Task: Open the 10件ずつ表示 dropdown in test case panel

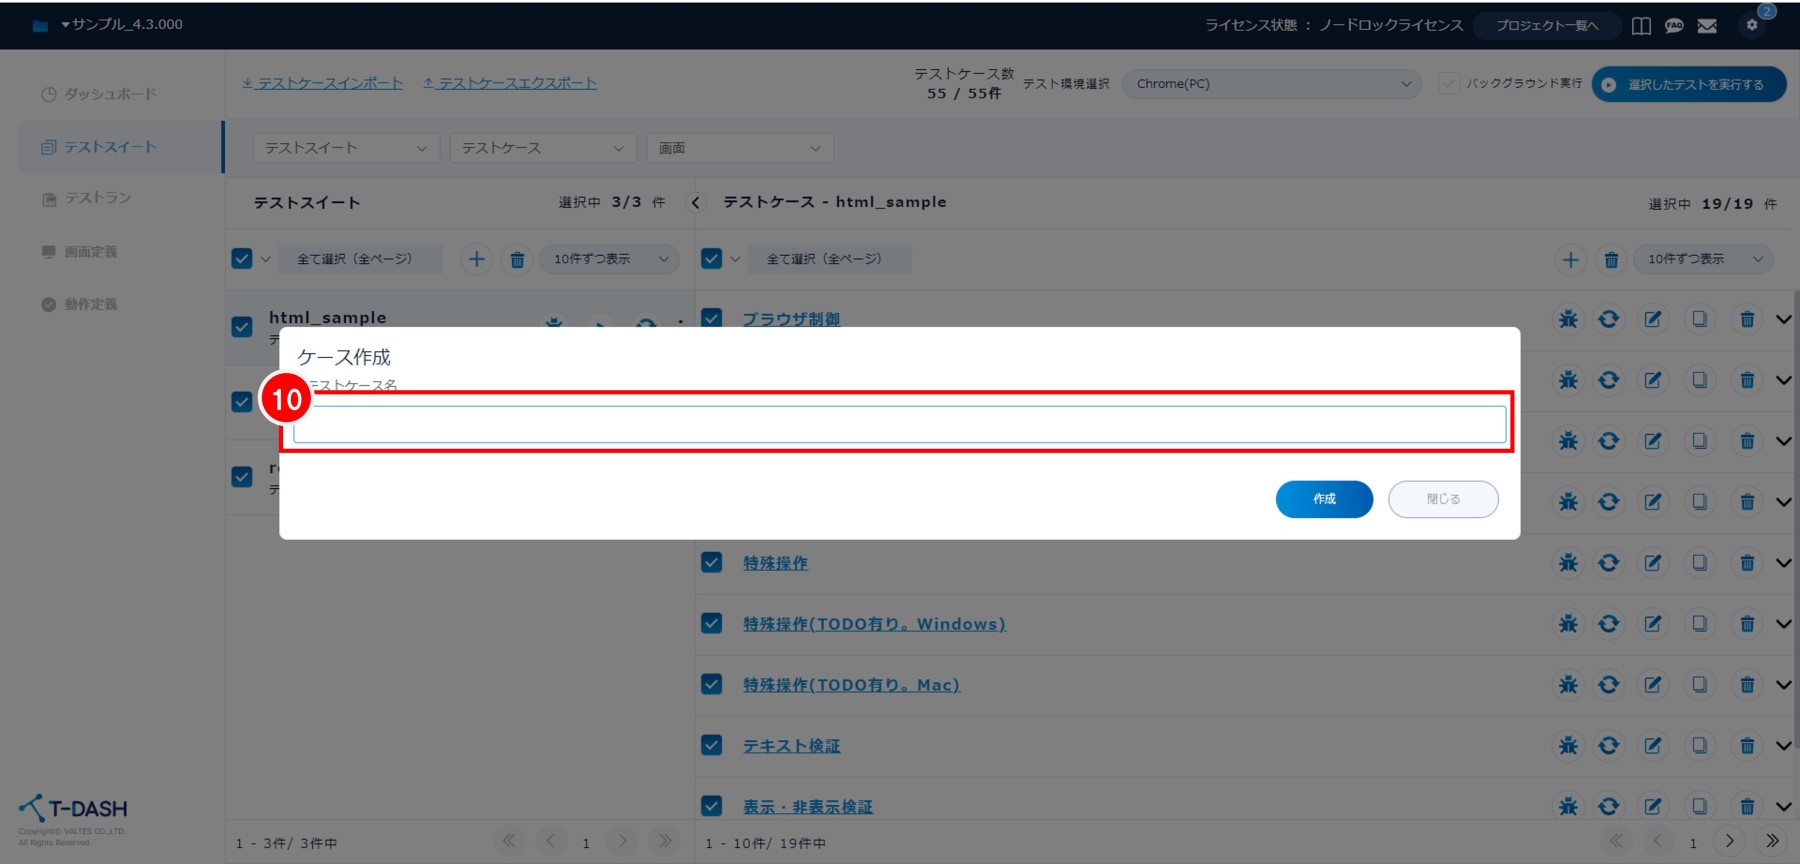Action: tap(1704, 260)
